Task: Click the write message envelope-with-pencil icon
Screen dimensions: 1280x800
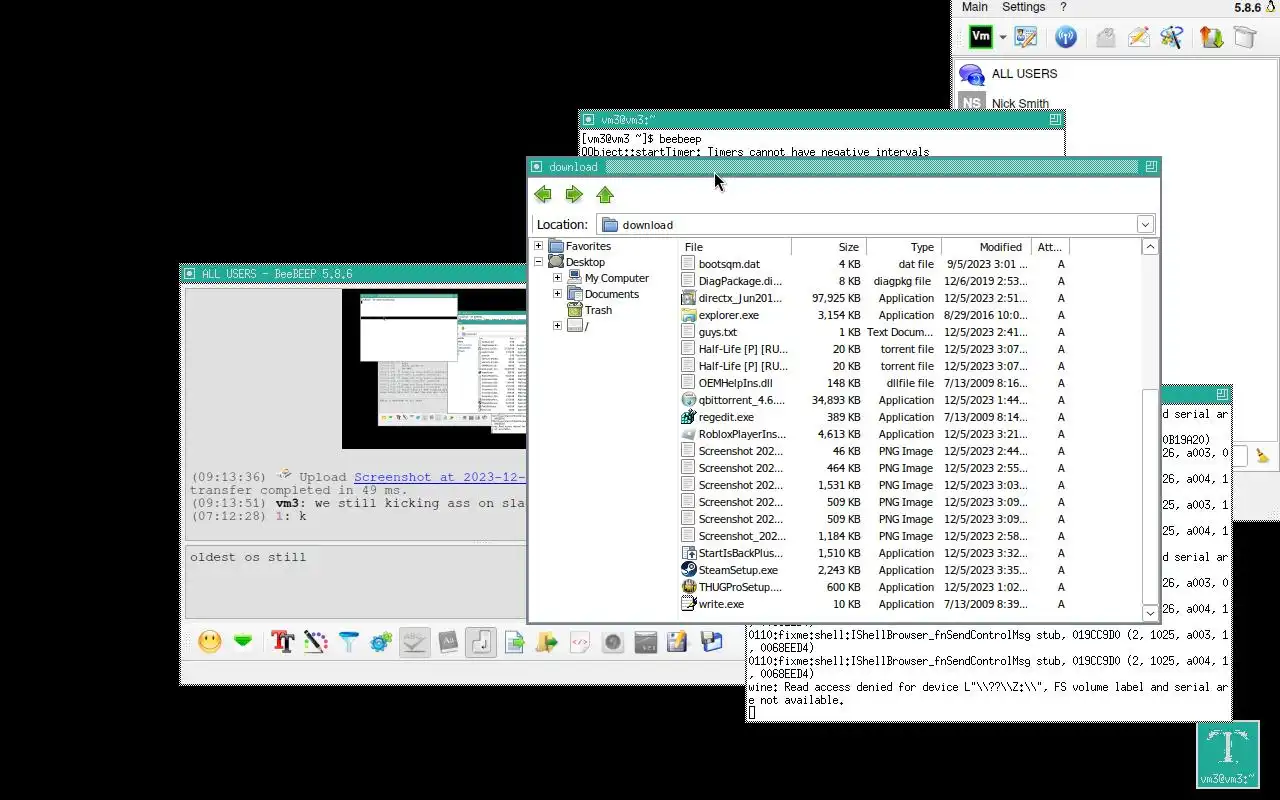Action: [x=1138, y=37]
